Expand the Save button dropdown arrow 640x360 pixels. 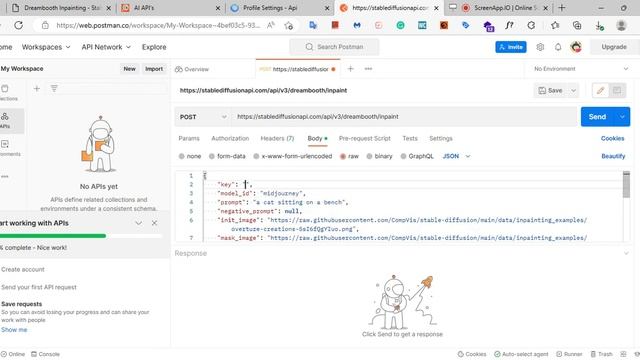point(573,90)
